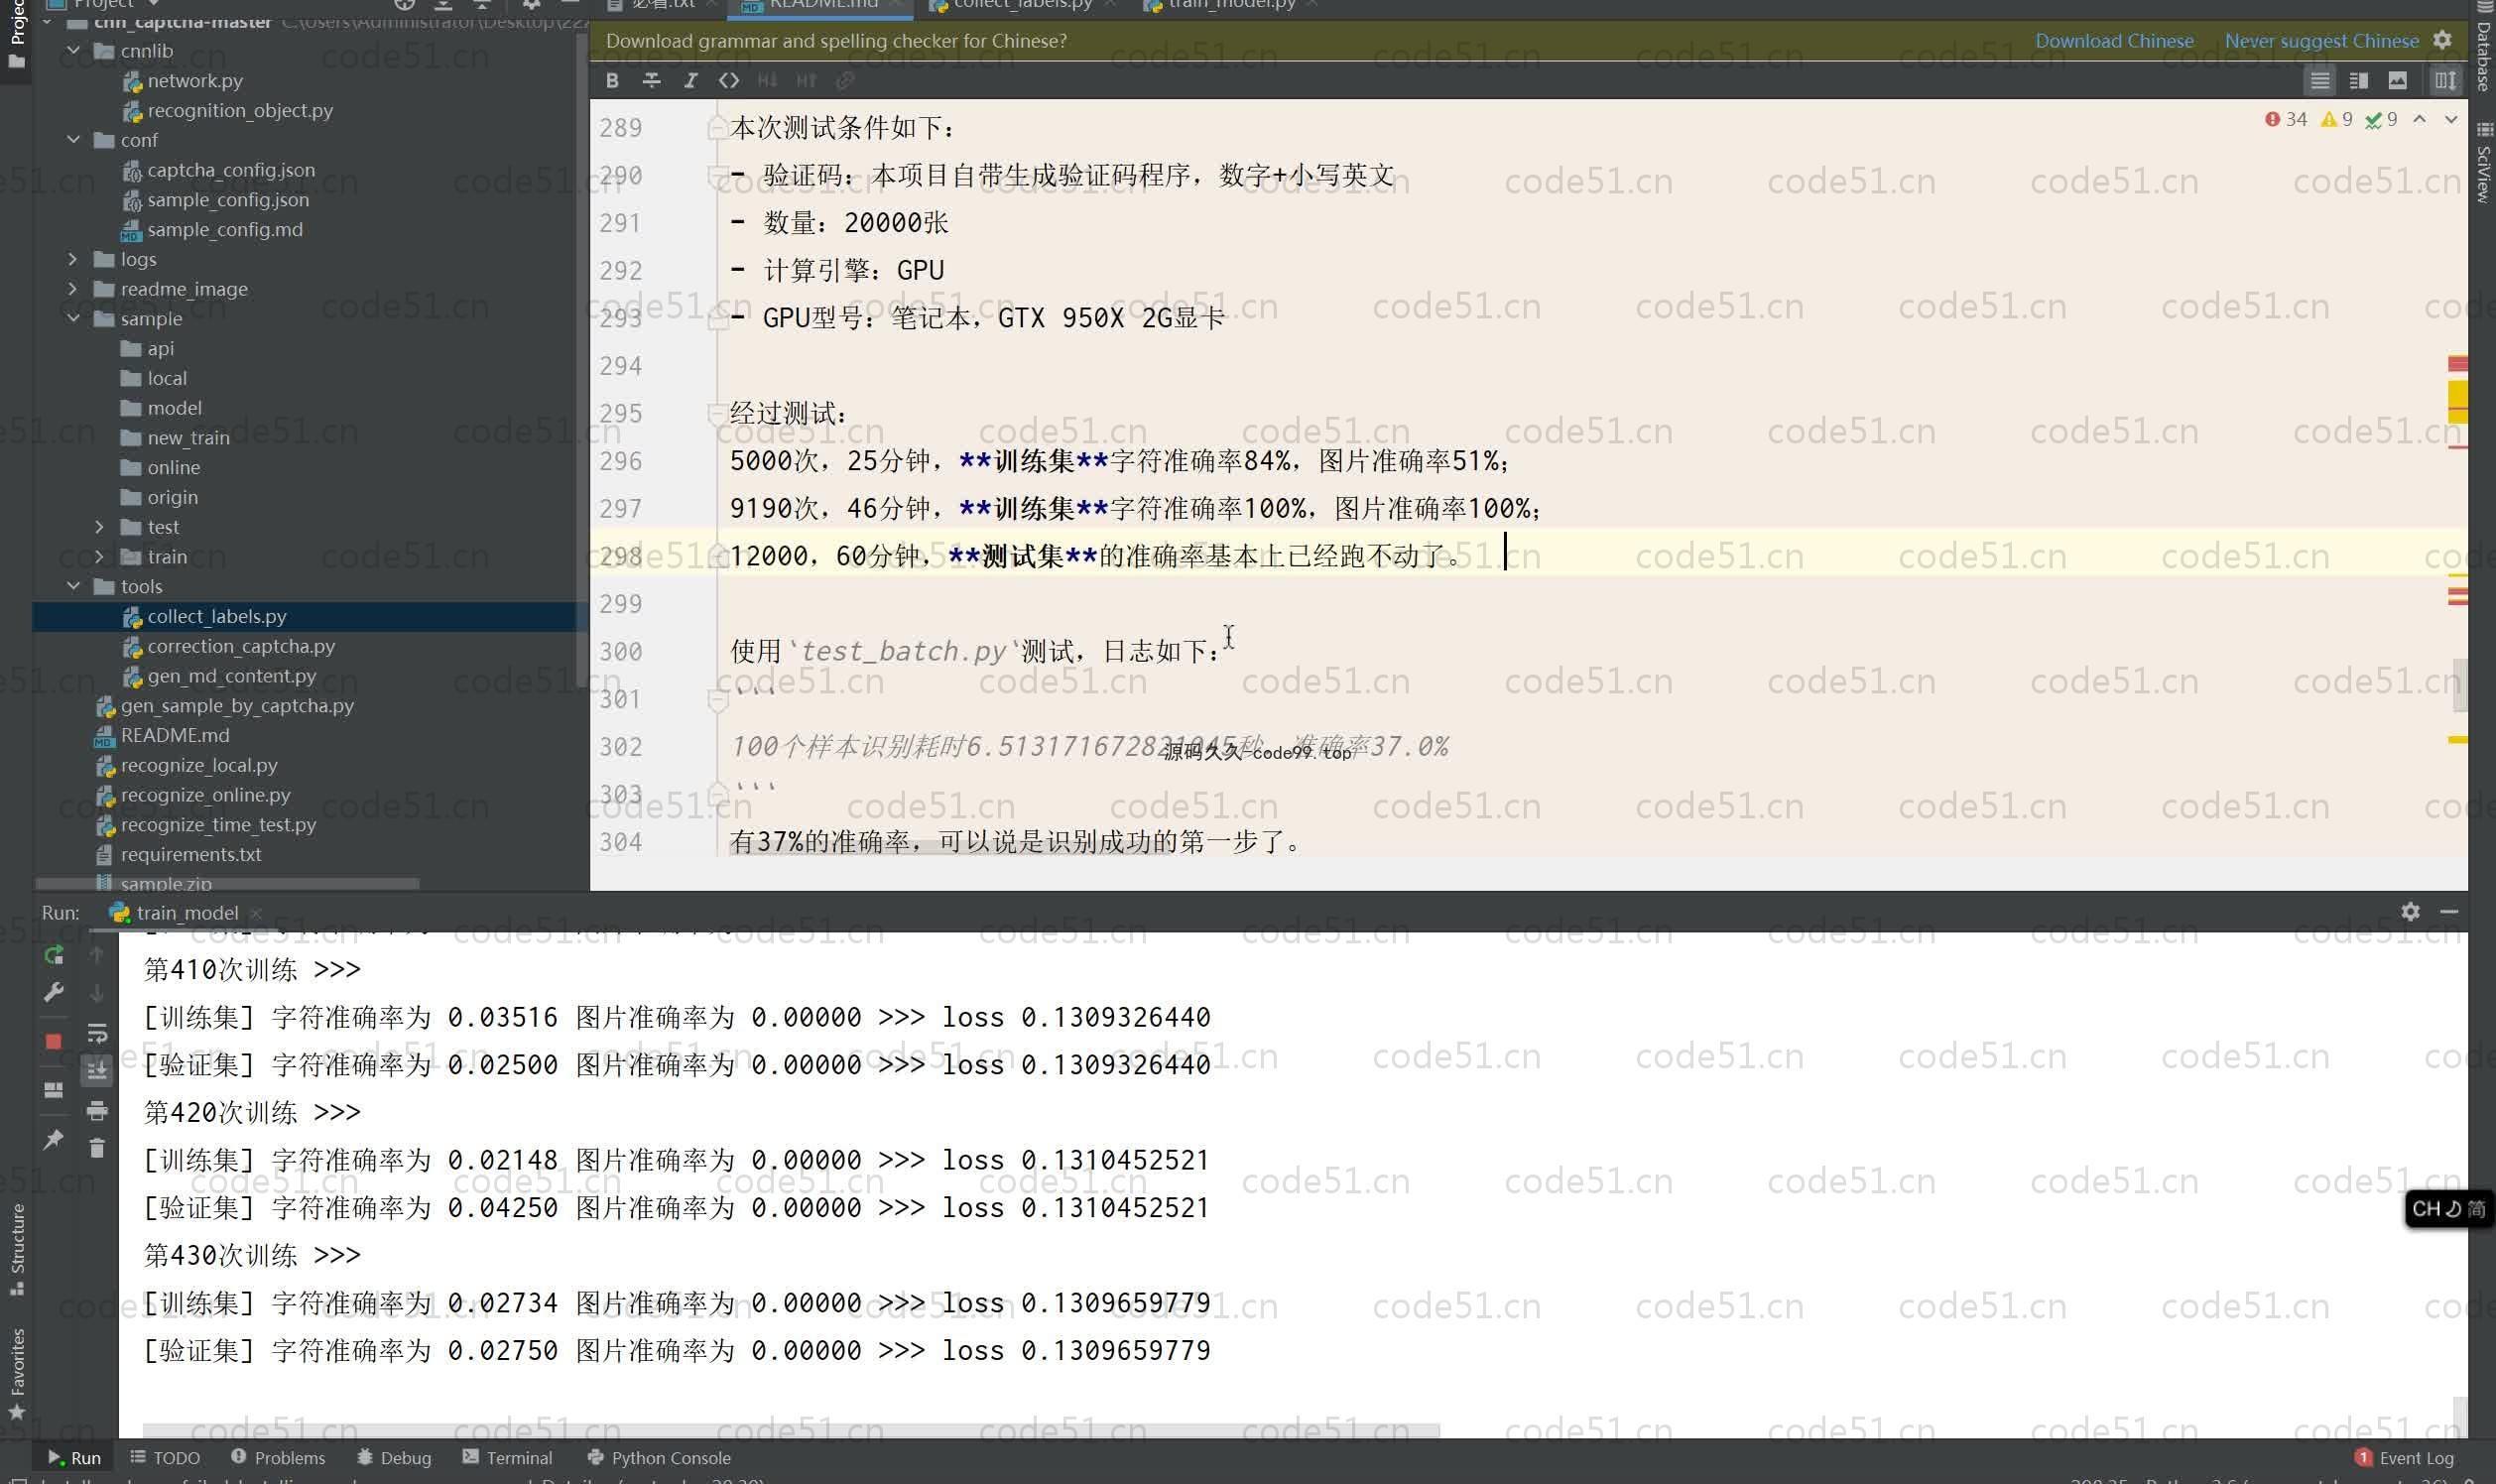The width and height of the screenshot is (2496, 1484).
Task: Open run configuration wrench icon
Action: (x=54, y=992)
